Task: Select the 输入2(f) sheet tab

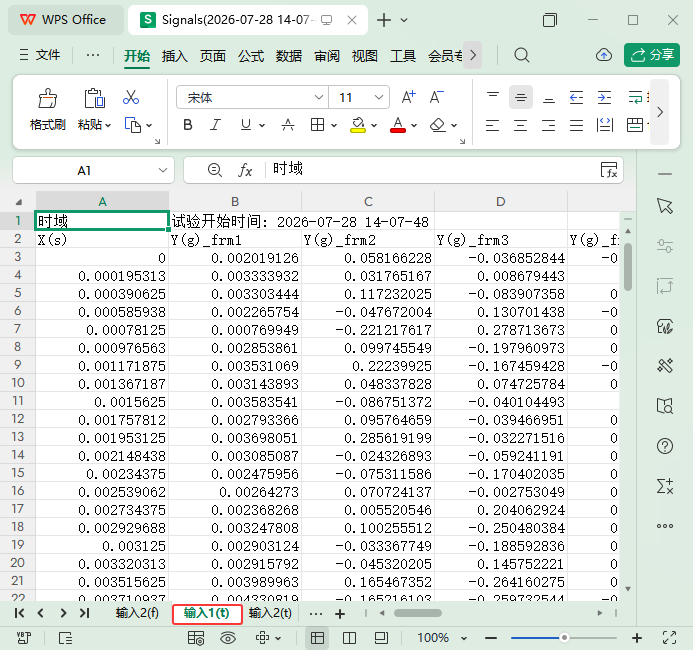Action: click(x=137, y=613)
